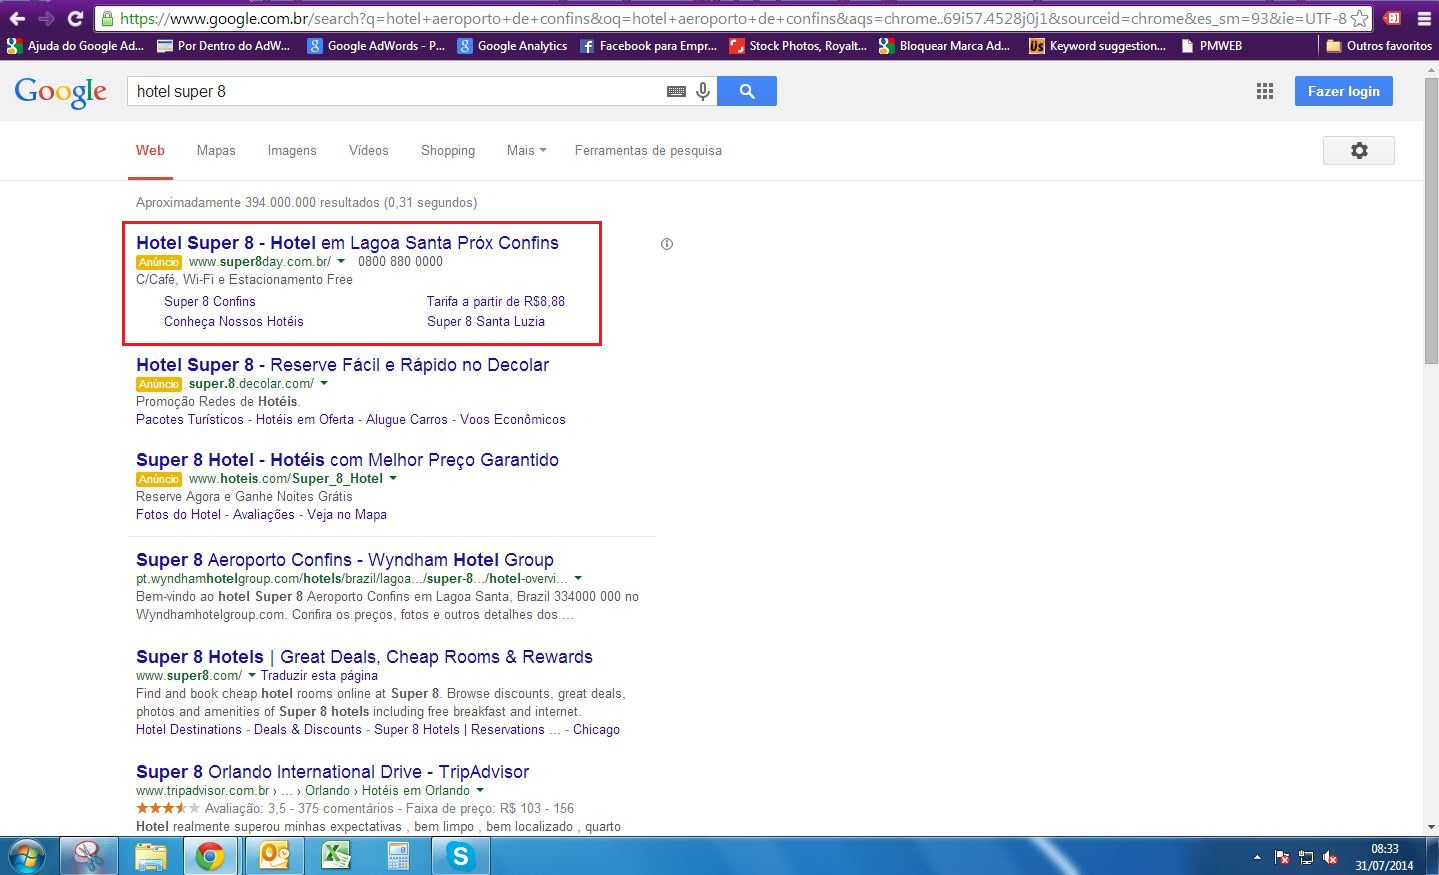This screenshot has height=875, width=1439.
Task: Open Calculator from the taskbar
Action: click(x=398, y=856)
